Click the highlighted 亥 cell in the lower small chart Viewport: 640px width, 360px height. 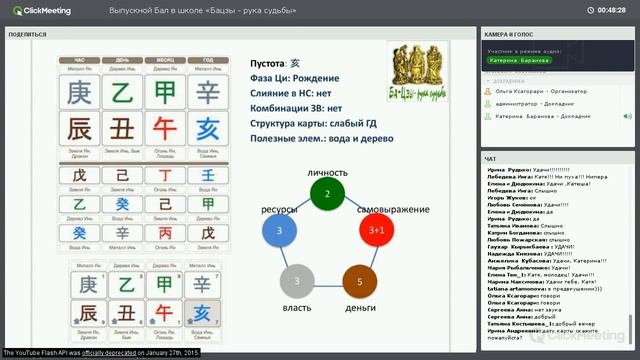tap(202, 313)
